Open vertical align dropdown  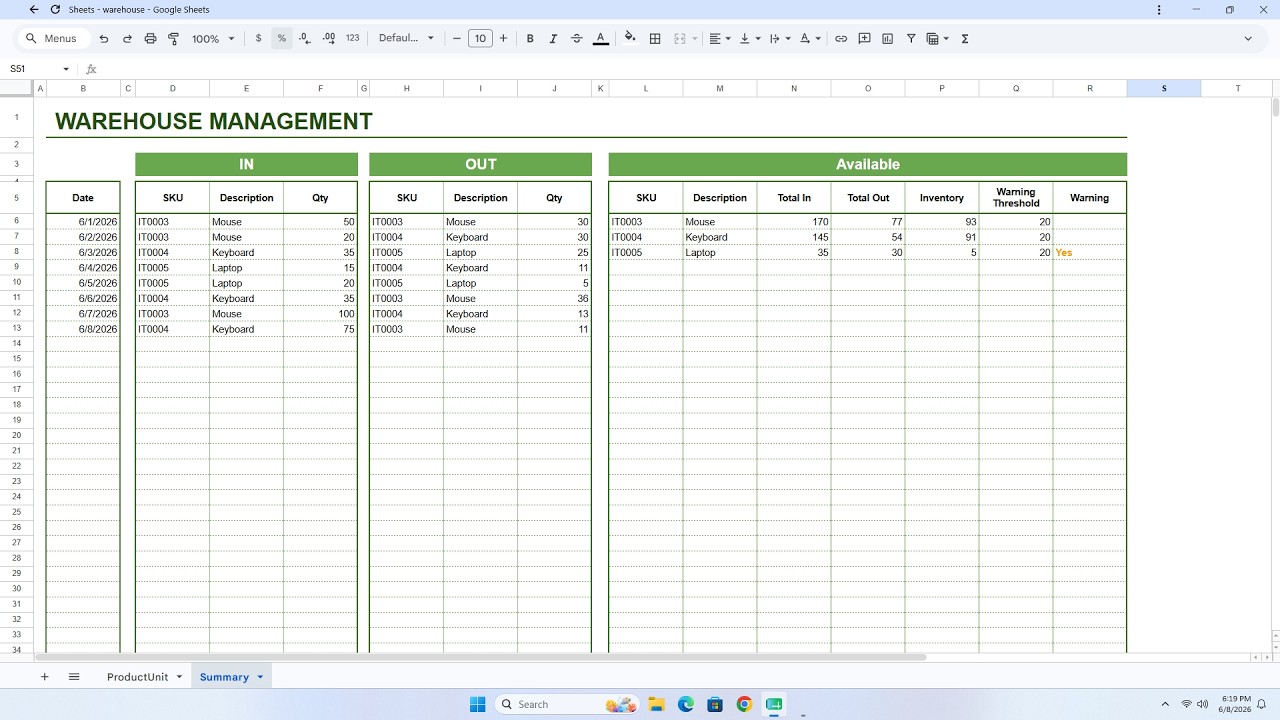point(750,38)
